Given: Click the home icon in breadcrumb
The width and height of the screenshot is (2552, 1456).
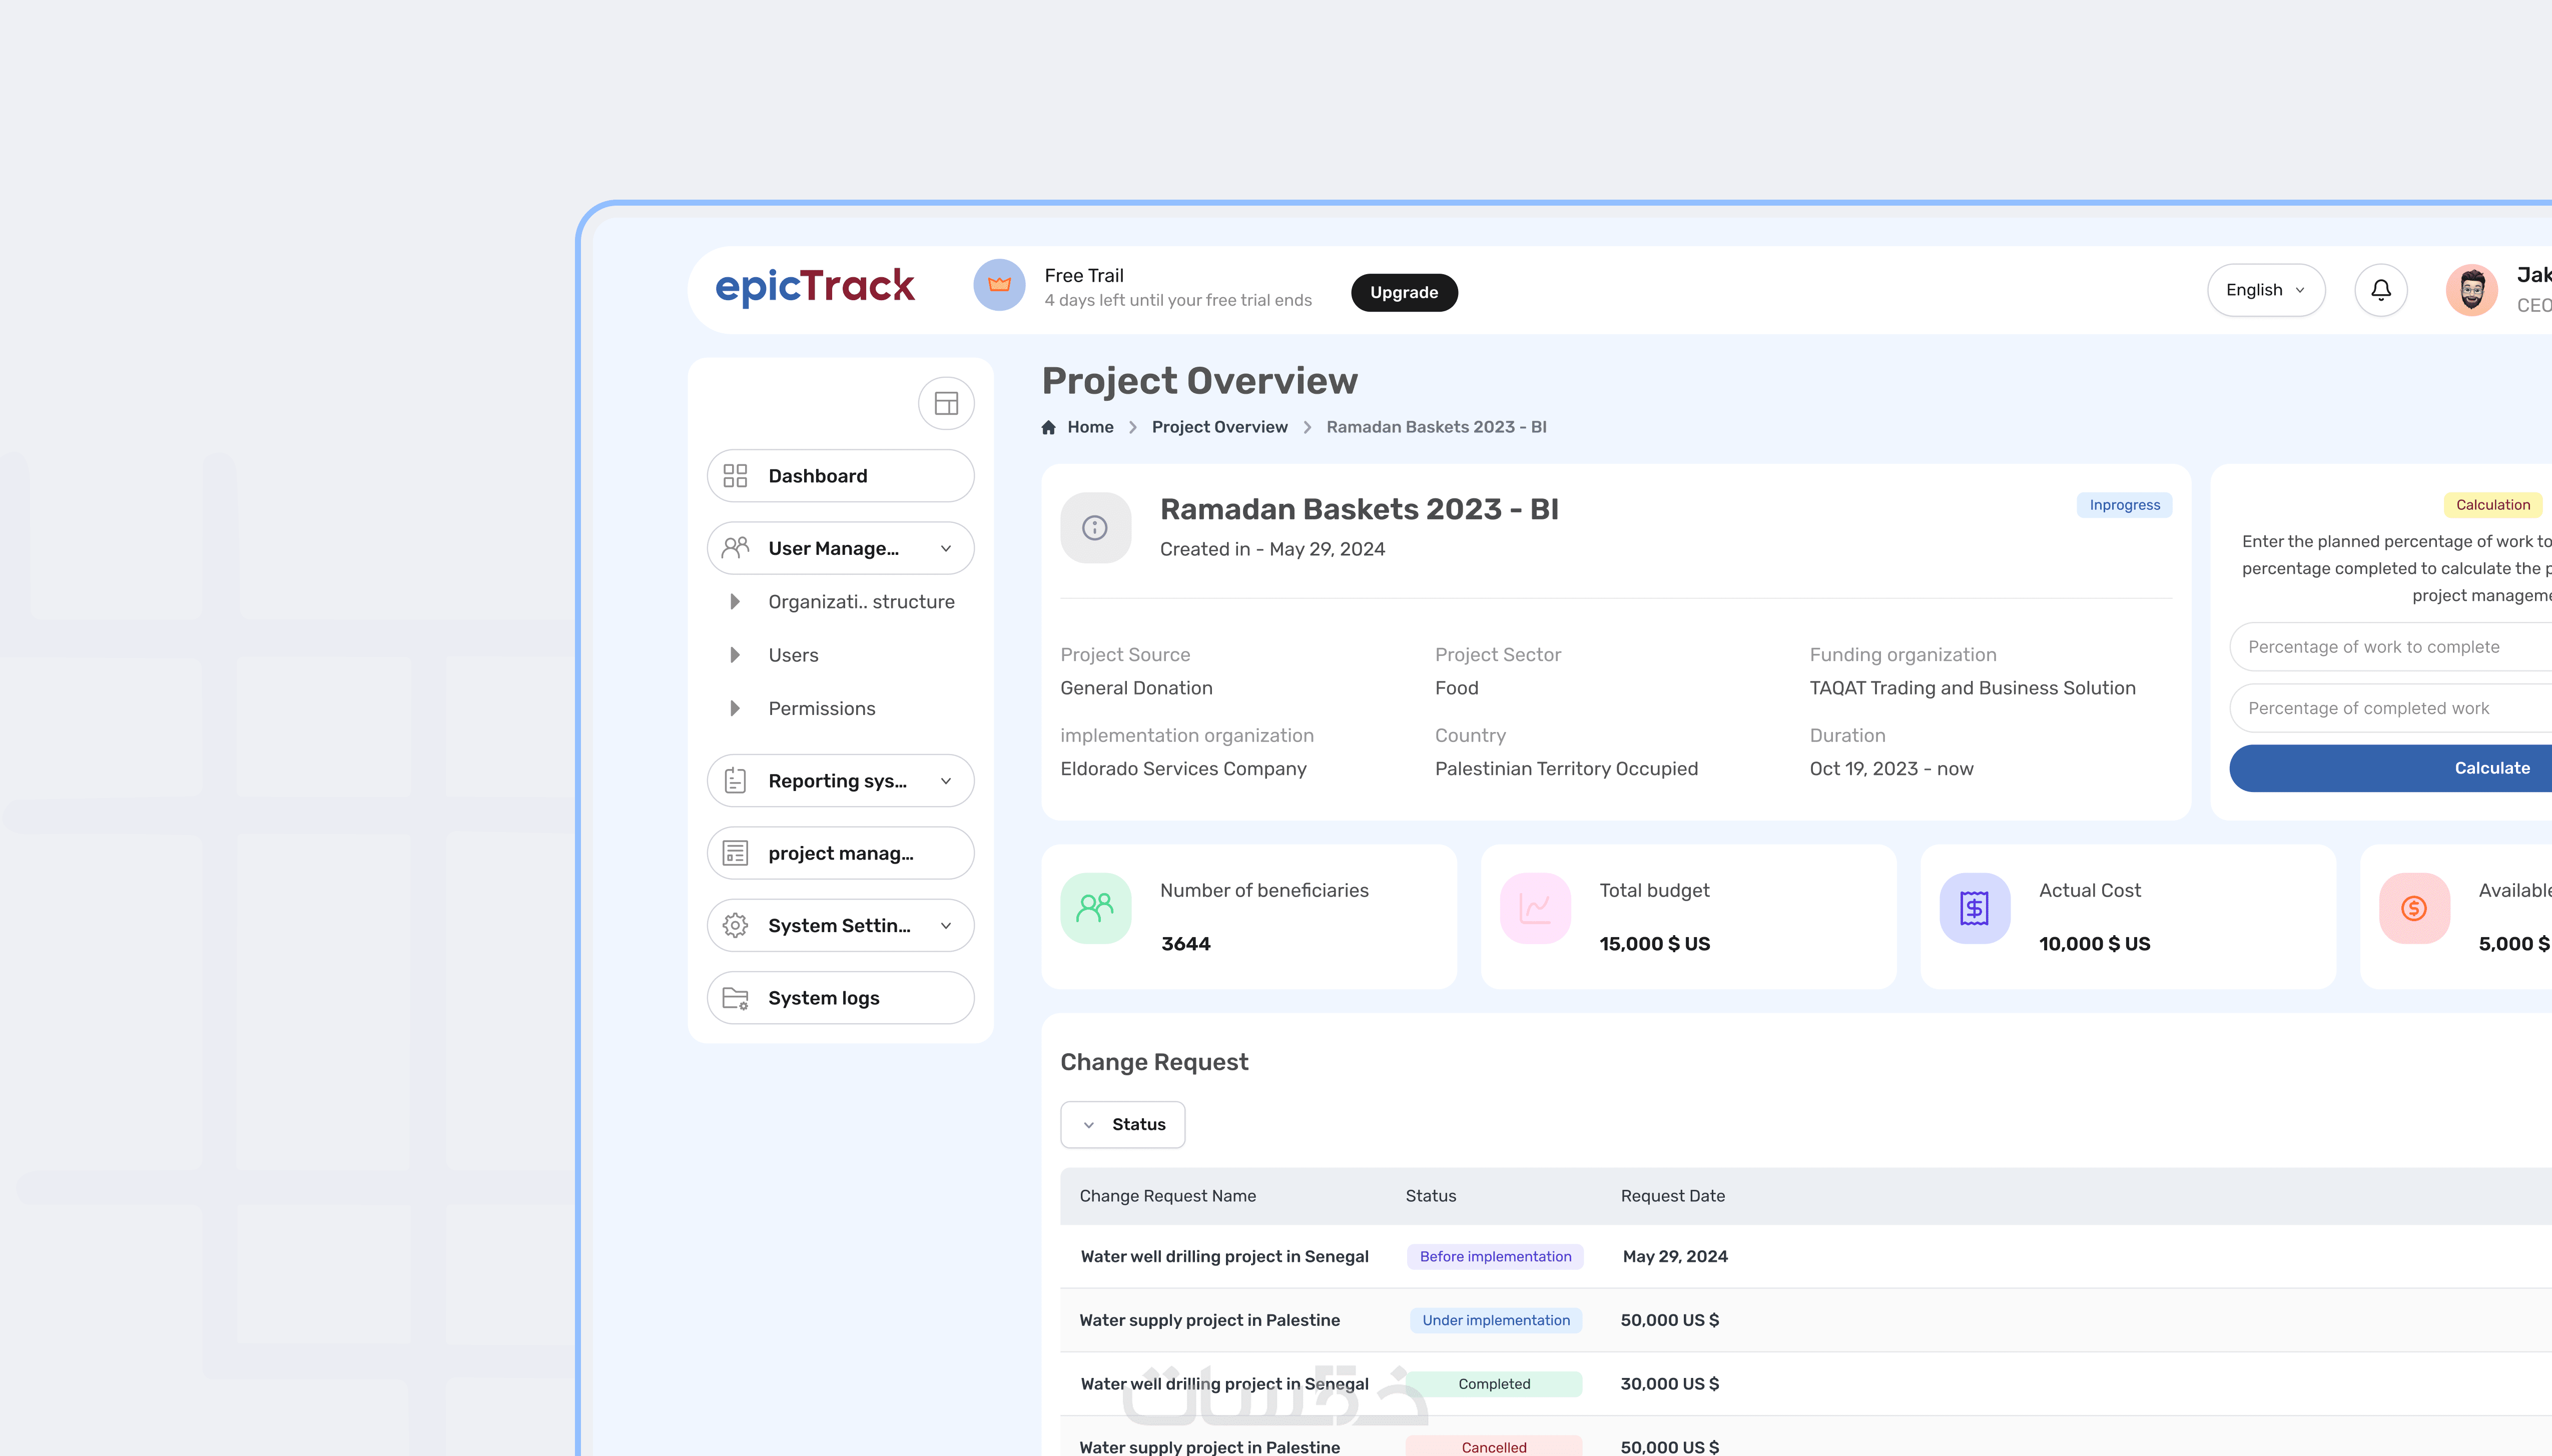Looking at the screenshot, I should point(1048,427).
